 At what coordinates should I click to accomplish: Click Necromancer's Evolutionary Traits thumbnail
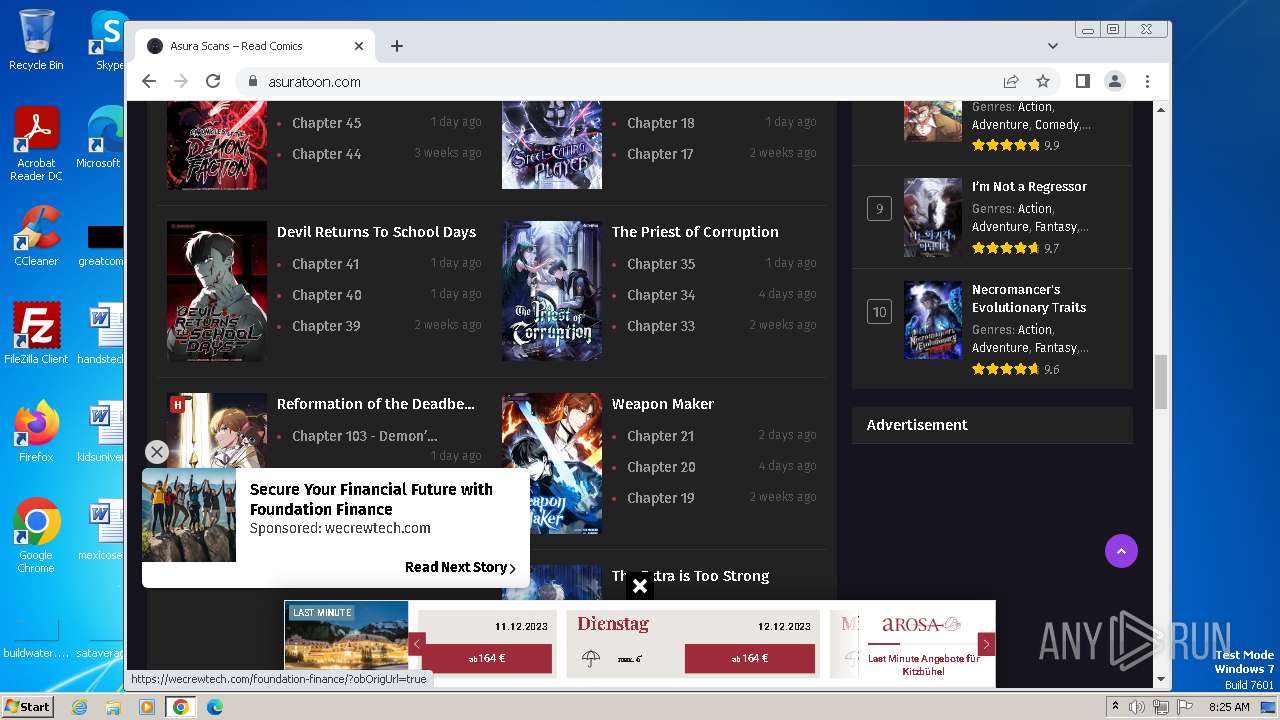point(933,320)
